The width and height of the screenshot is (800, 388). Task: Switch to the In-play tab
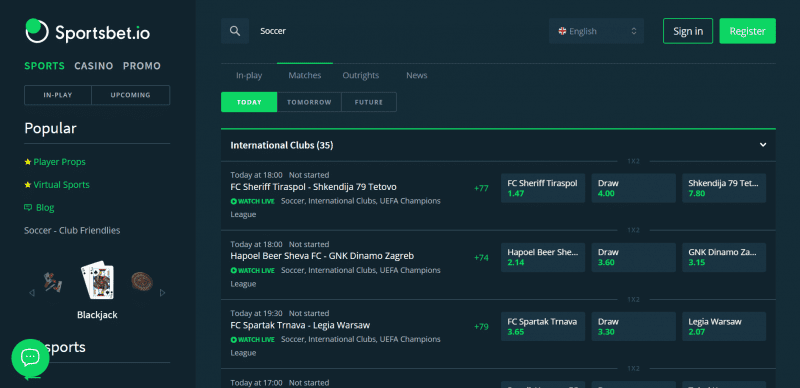249,76
